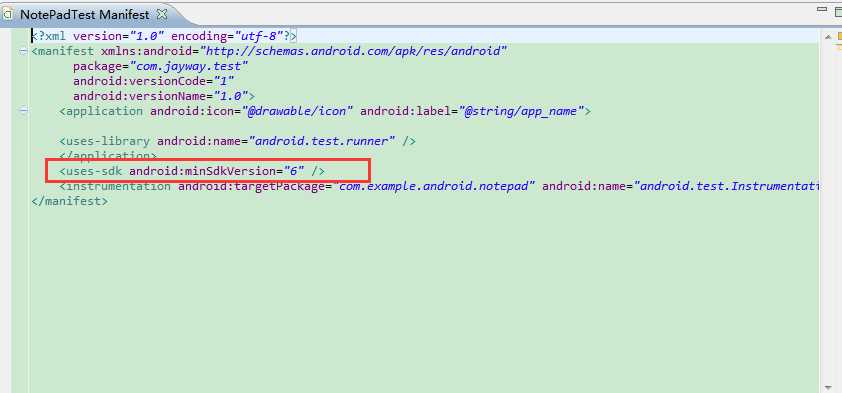Viewport: 842px width, 393px height.
Task: Click scroll-down arrow of vertical scrollbar
Action: click(828, 387)
